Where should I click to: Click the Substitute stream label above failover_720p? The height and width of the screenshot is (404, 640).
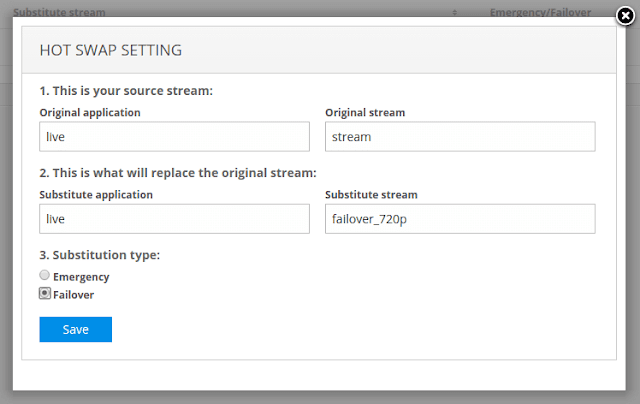(x=372, y=194)
